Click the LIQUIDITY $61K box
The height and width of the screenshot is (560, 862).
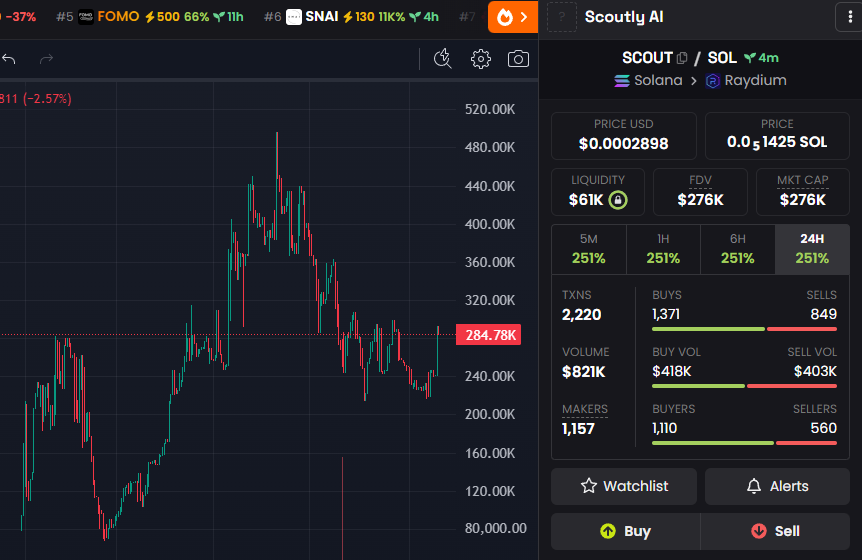pyautogui.click(x=598, y=192)
